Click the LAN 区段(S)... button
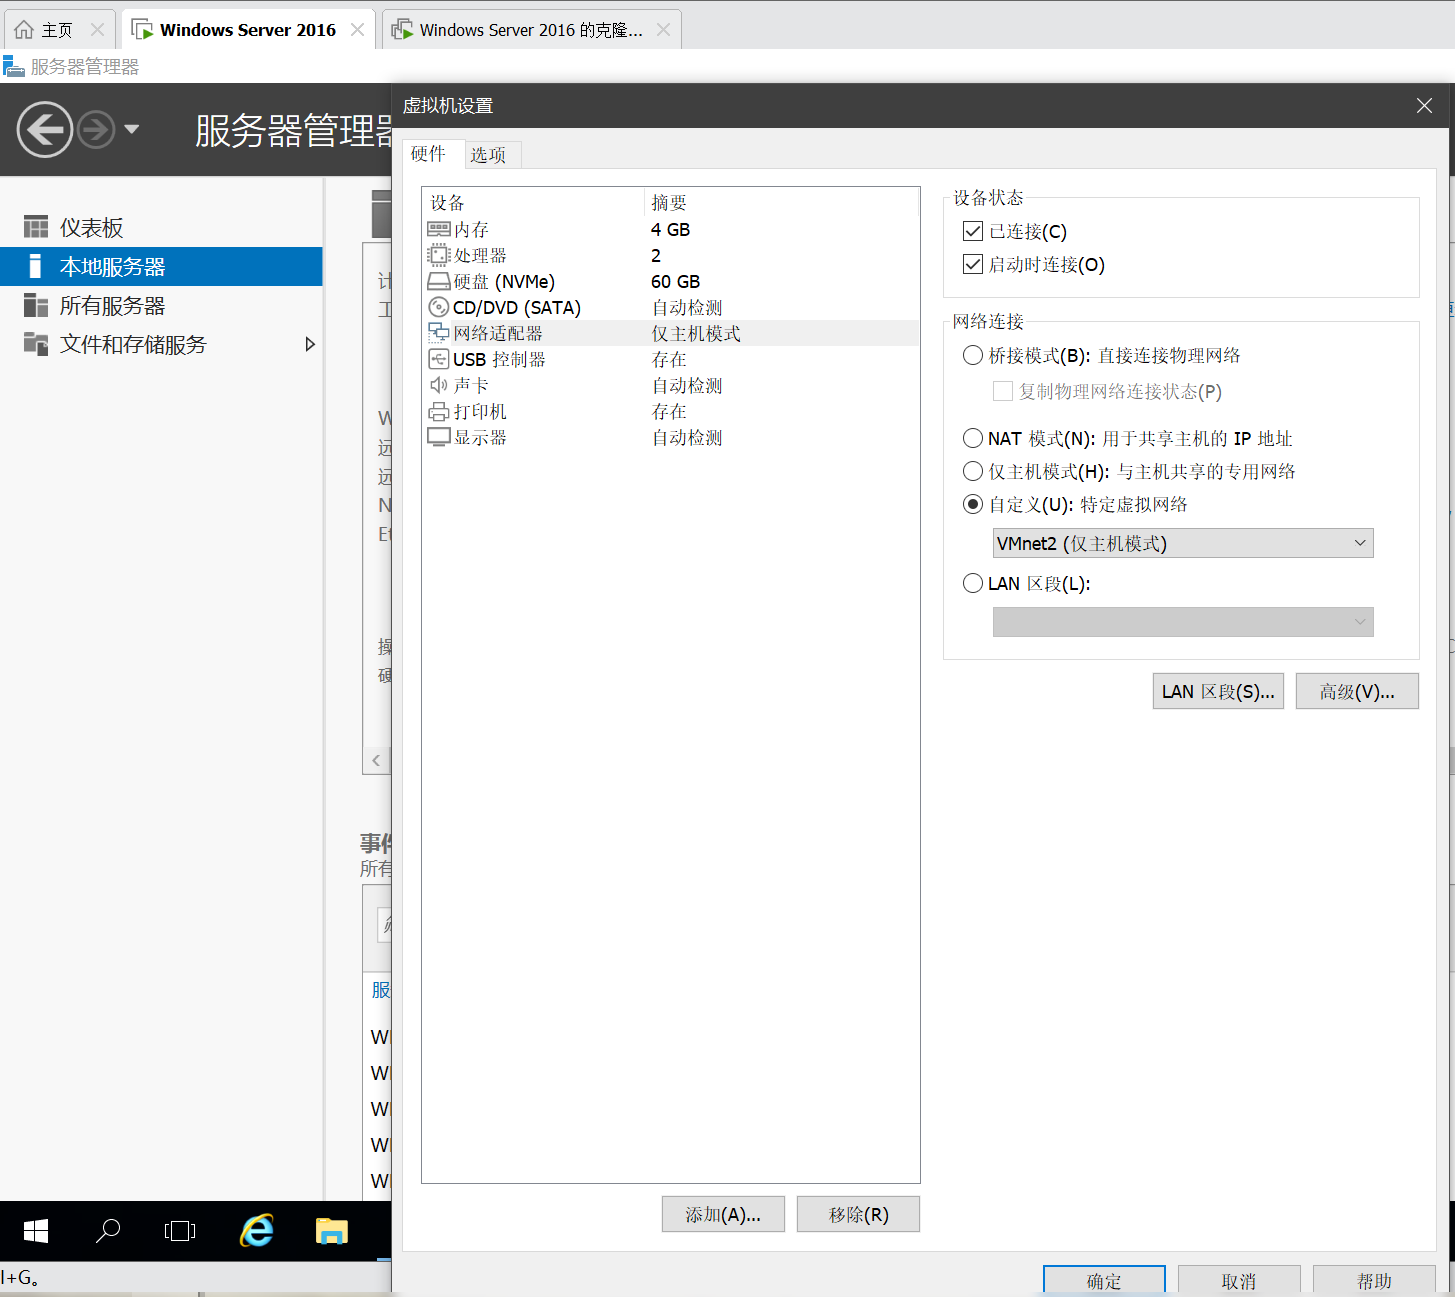This screenshot has width=1455, height=1297. [1218, 691]
